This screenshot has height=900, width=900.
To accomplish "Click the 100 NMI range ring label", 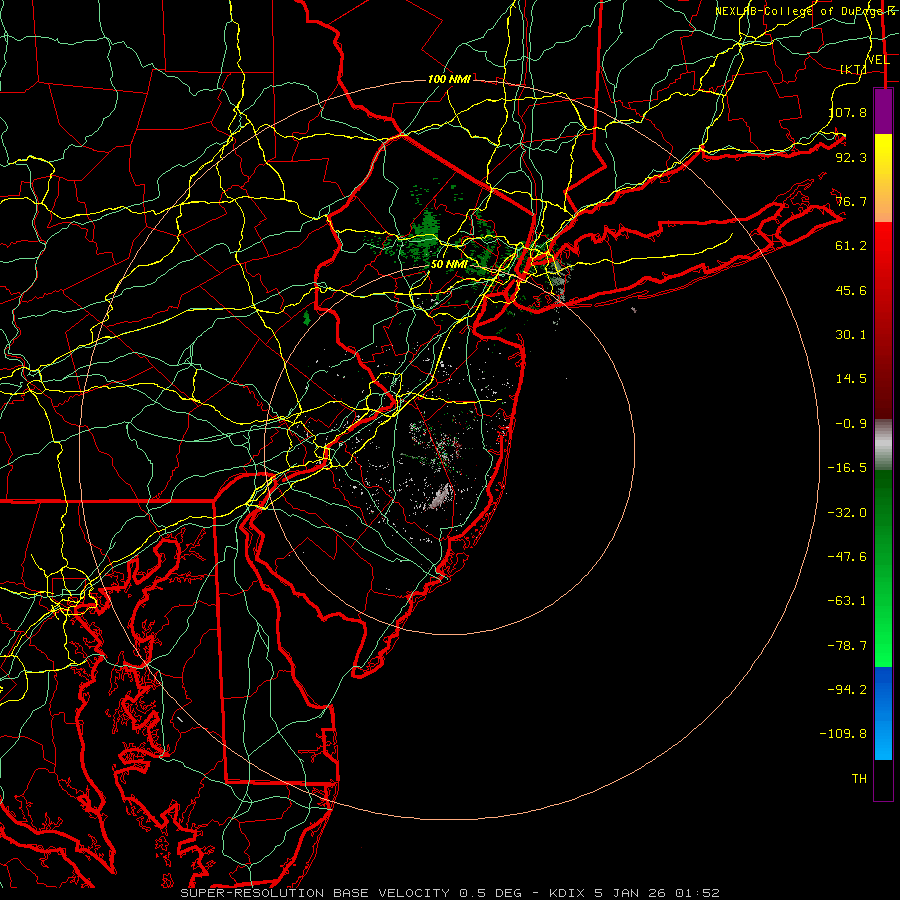I will tap(449, 79).
